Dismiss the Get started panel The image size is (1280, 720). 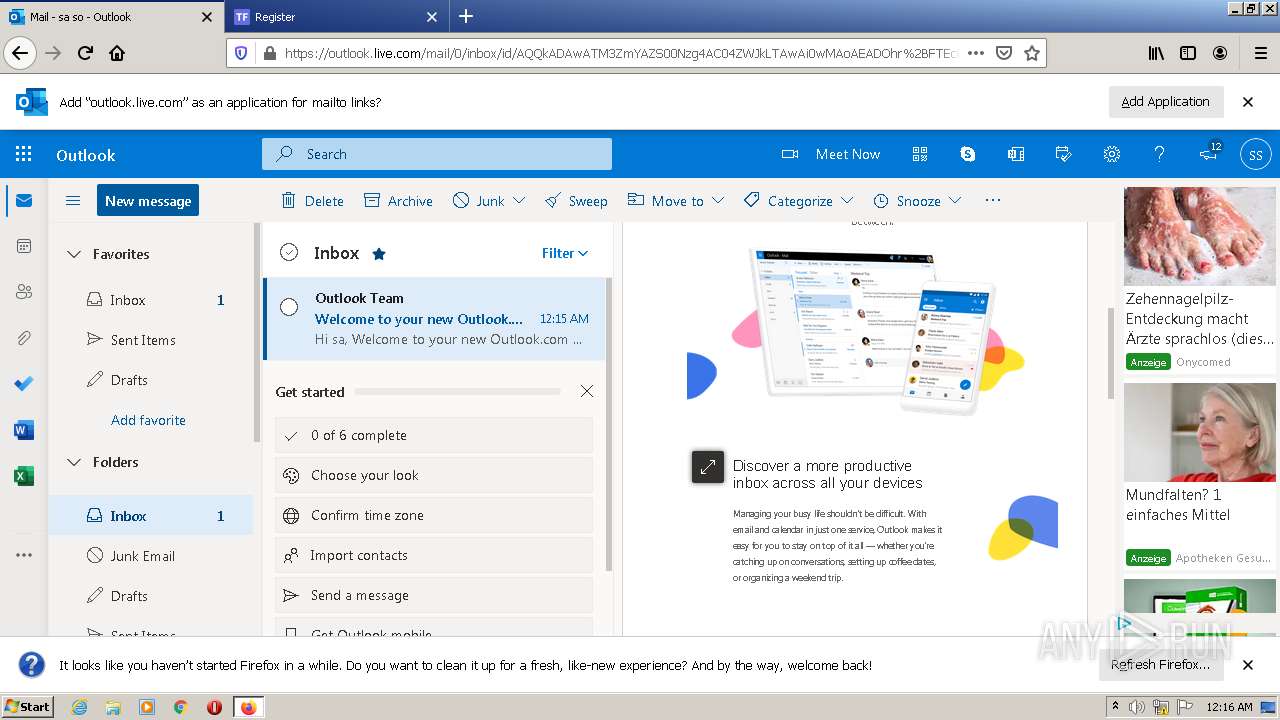tap(587, 391)
